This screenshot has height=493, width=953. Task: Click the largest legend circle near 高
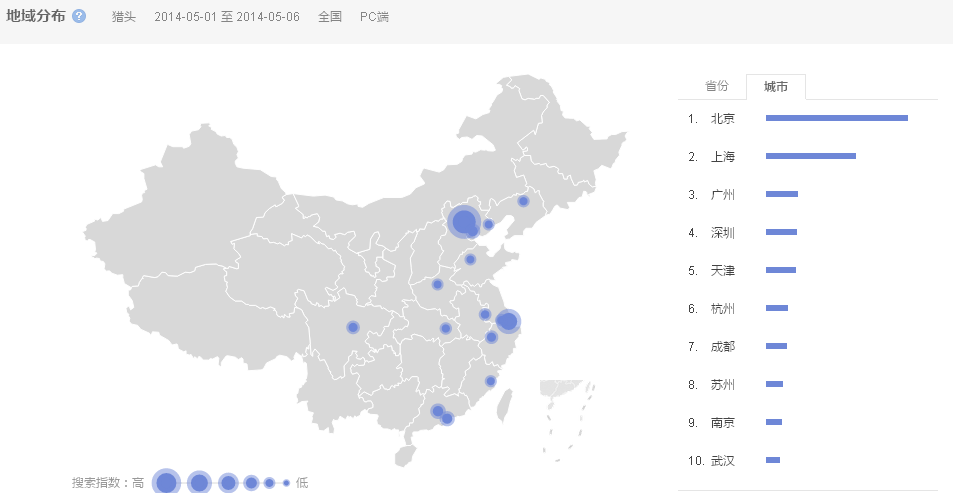(166, 483)
